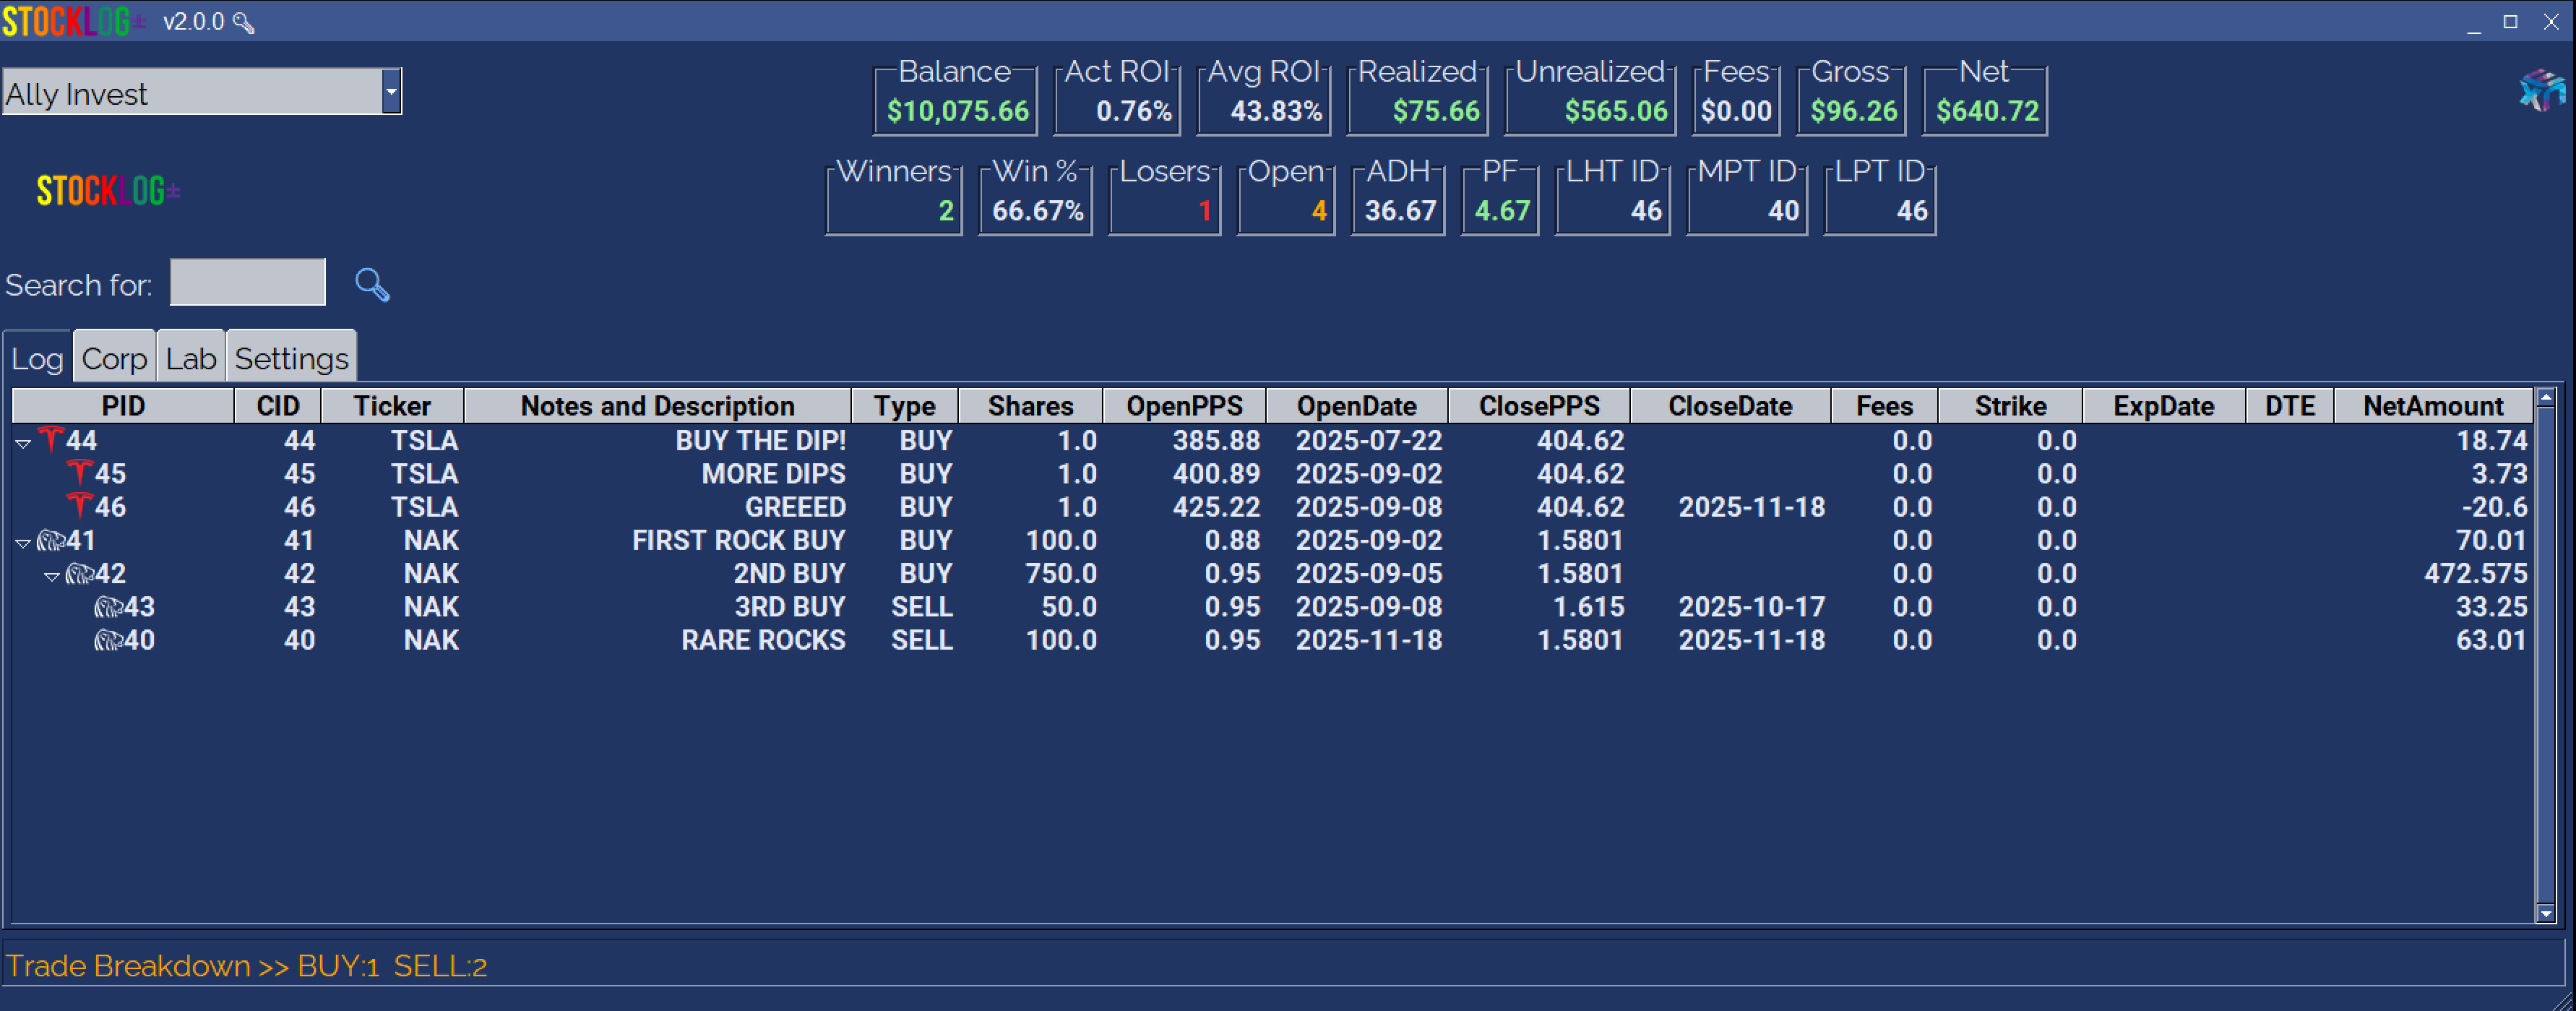Click the mammoth icon on row 43
The image size is (2576, 1011).
pos(108,607)
